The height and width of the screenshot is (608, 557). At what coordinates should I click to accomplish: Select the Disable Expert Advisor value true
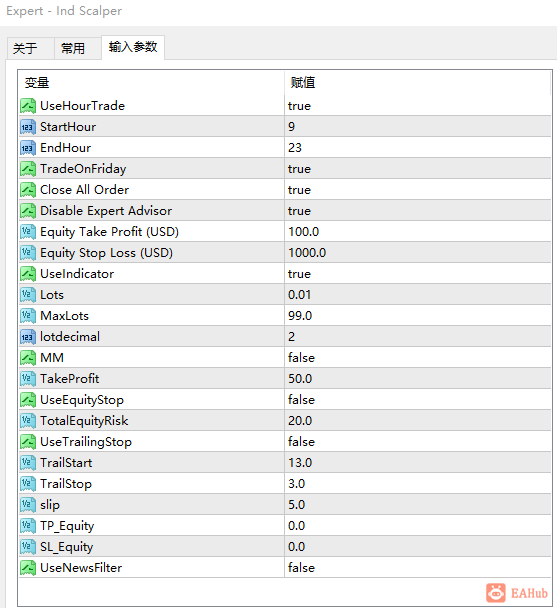tap(299, 211)
